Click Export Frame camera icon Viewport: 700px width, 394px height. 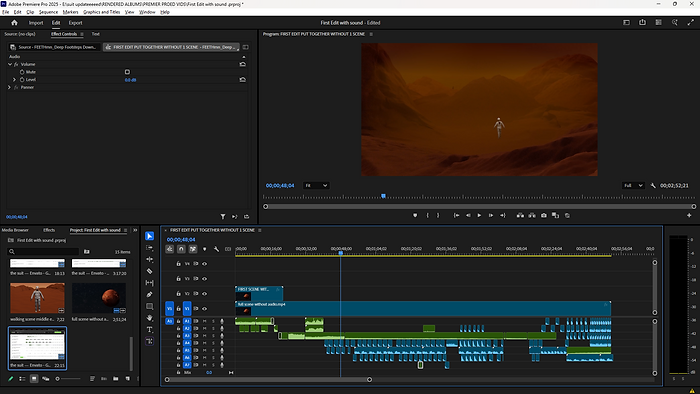(544, 216)
